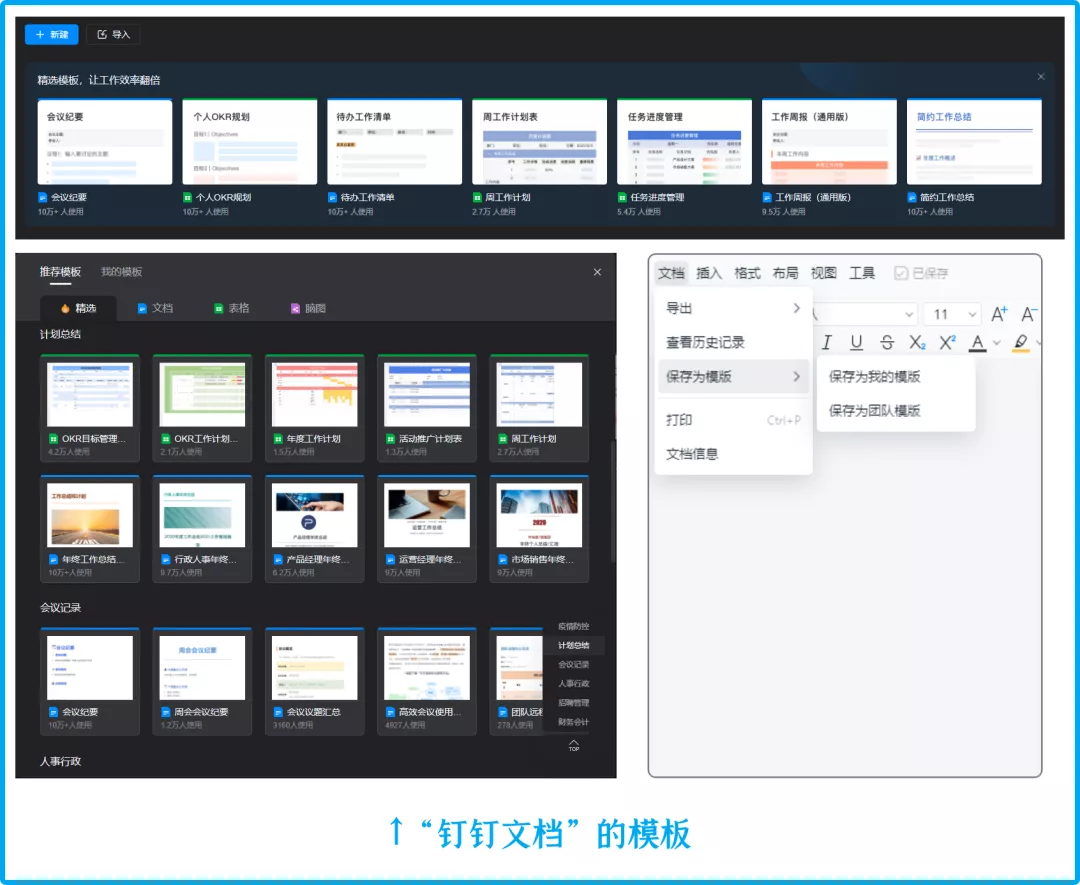Jump to 计划总结 section in side index
Screen dimensions: 1080x885
[x=574, y=645]
